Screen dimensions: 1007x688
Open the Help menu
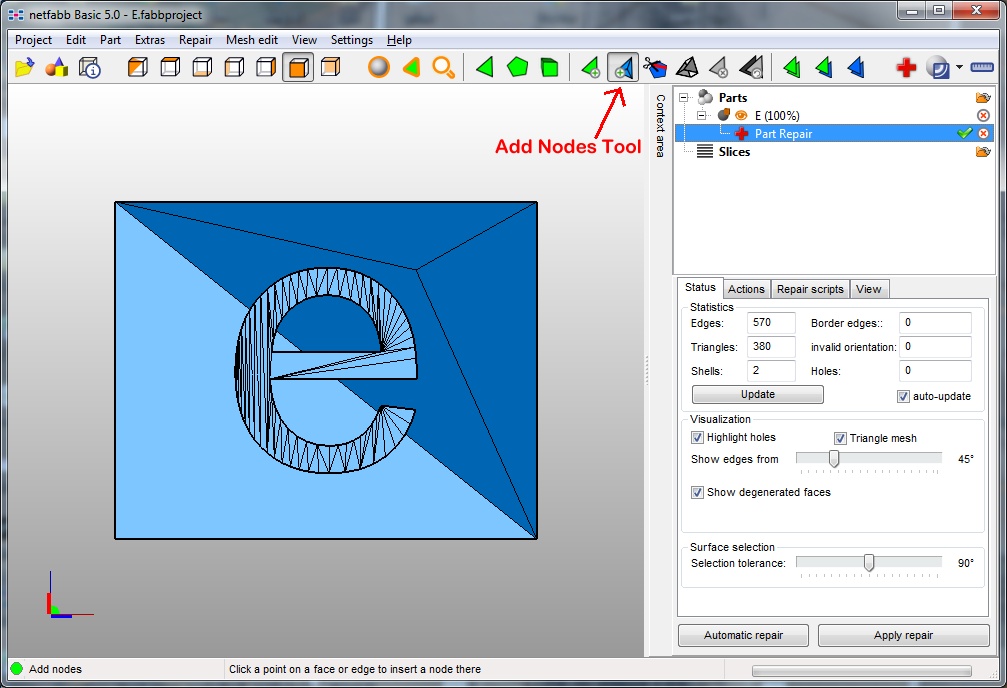pos(399,40)
